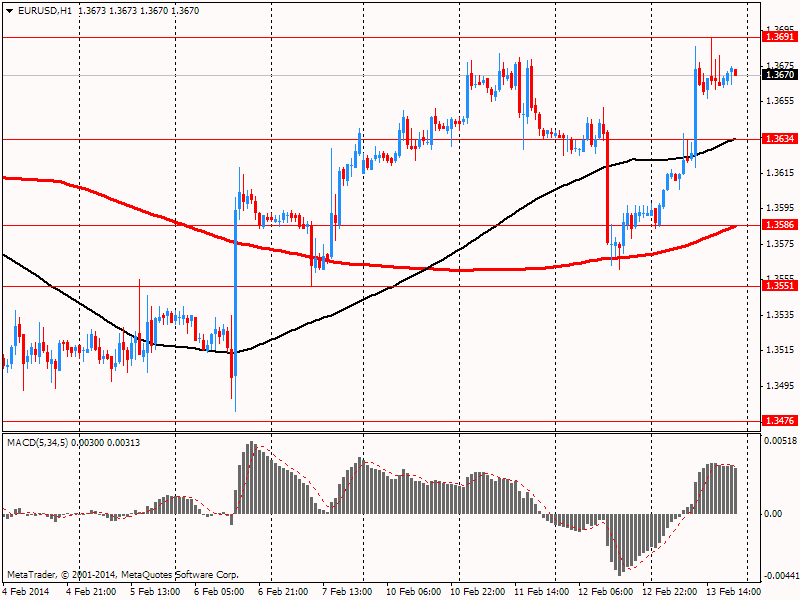This screenshot has height=600, width=800.
Task: Click the 12 Feb 22:00 time label
Action: click(x=669, y=592)
